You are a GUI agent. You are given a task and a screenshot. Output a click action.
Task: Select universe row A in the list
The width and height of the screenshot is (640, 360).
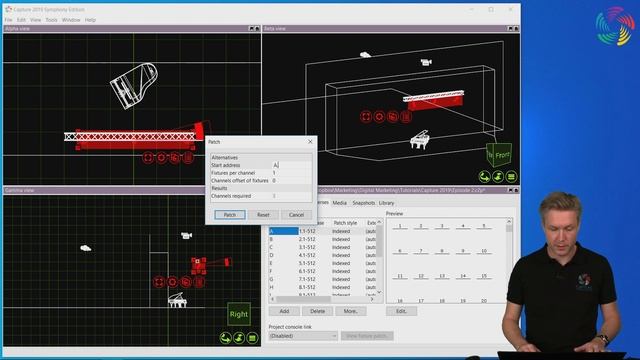[322, 231]
